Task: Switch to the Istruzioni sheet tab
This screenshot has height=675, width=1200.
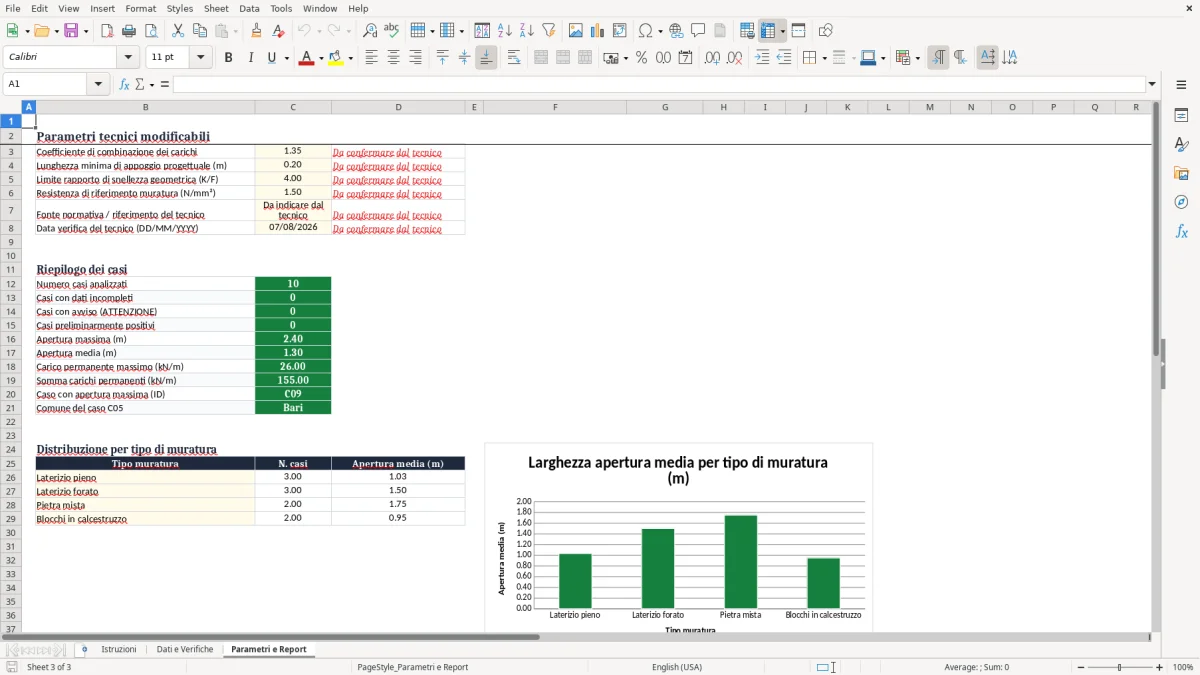Action: (x=119, y=650)
